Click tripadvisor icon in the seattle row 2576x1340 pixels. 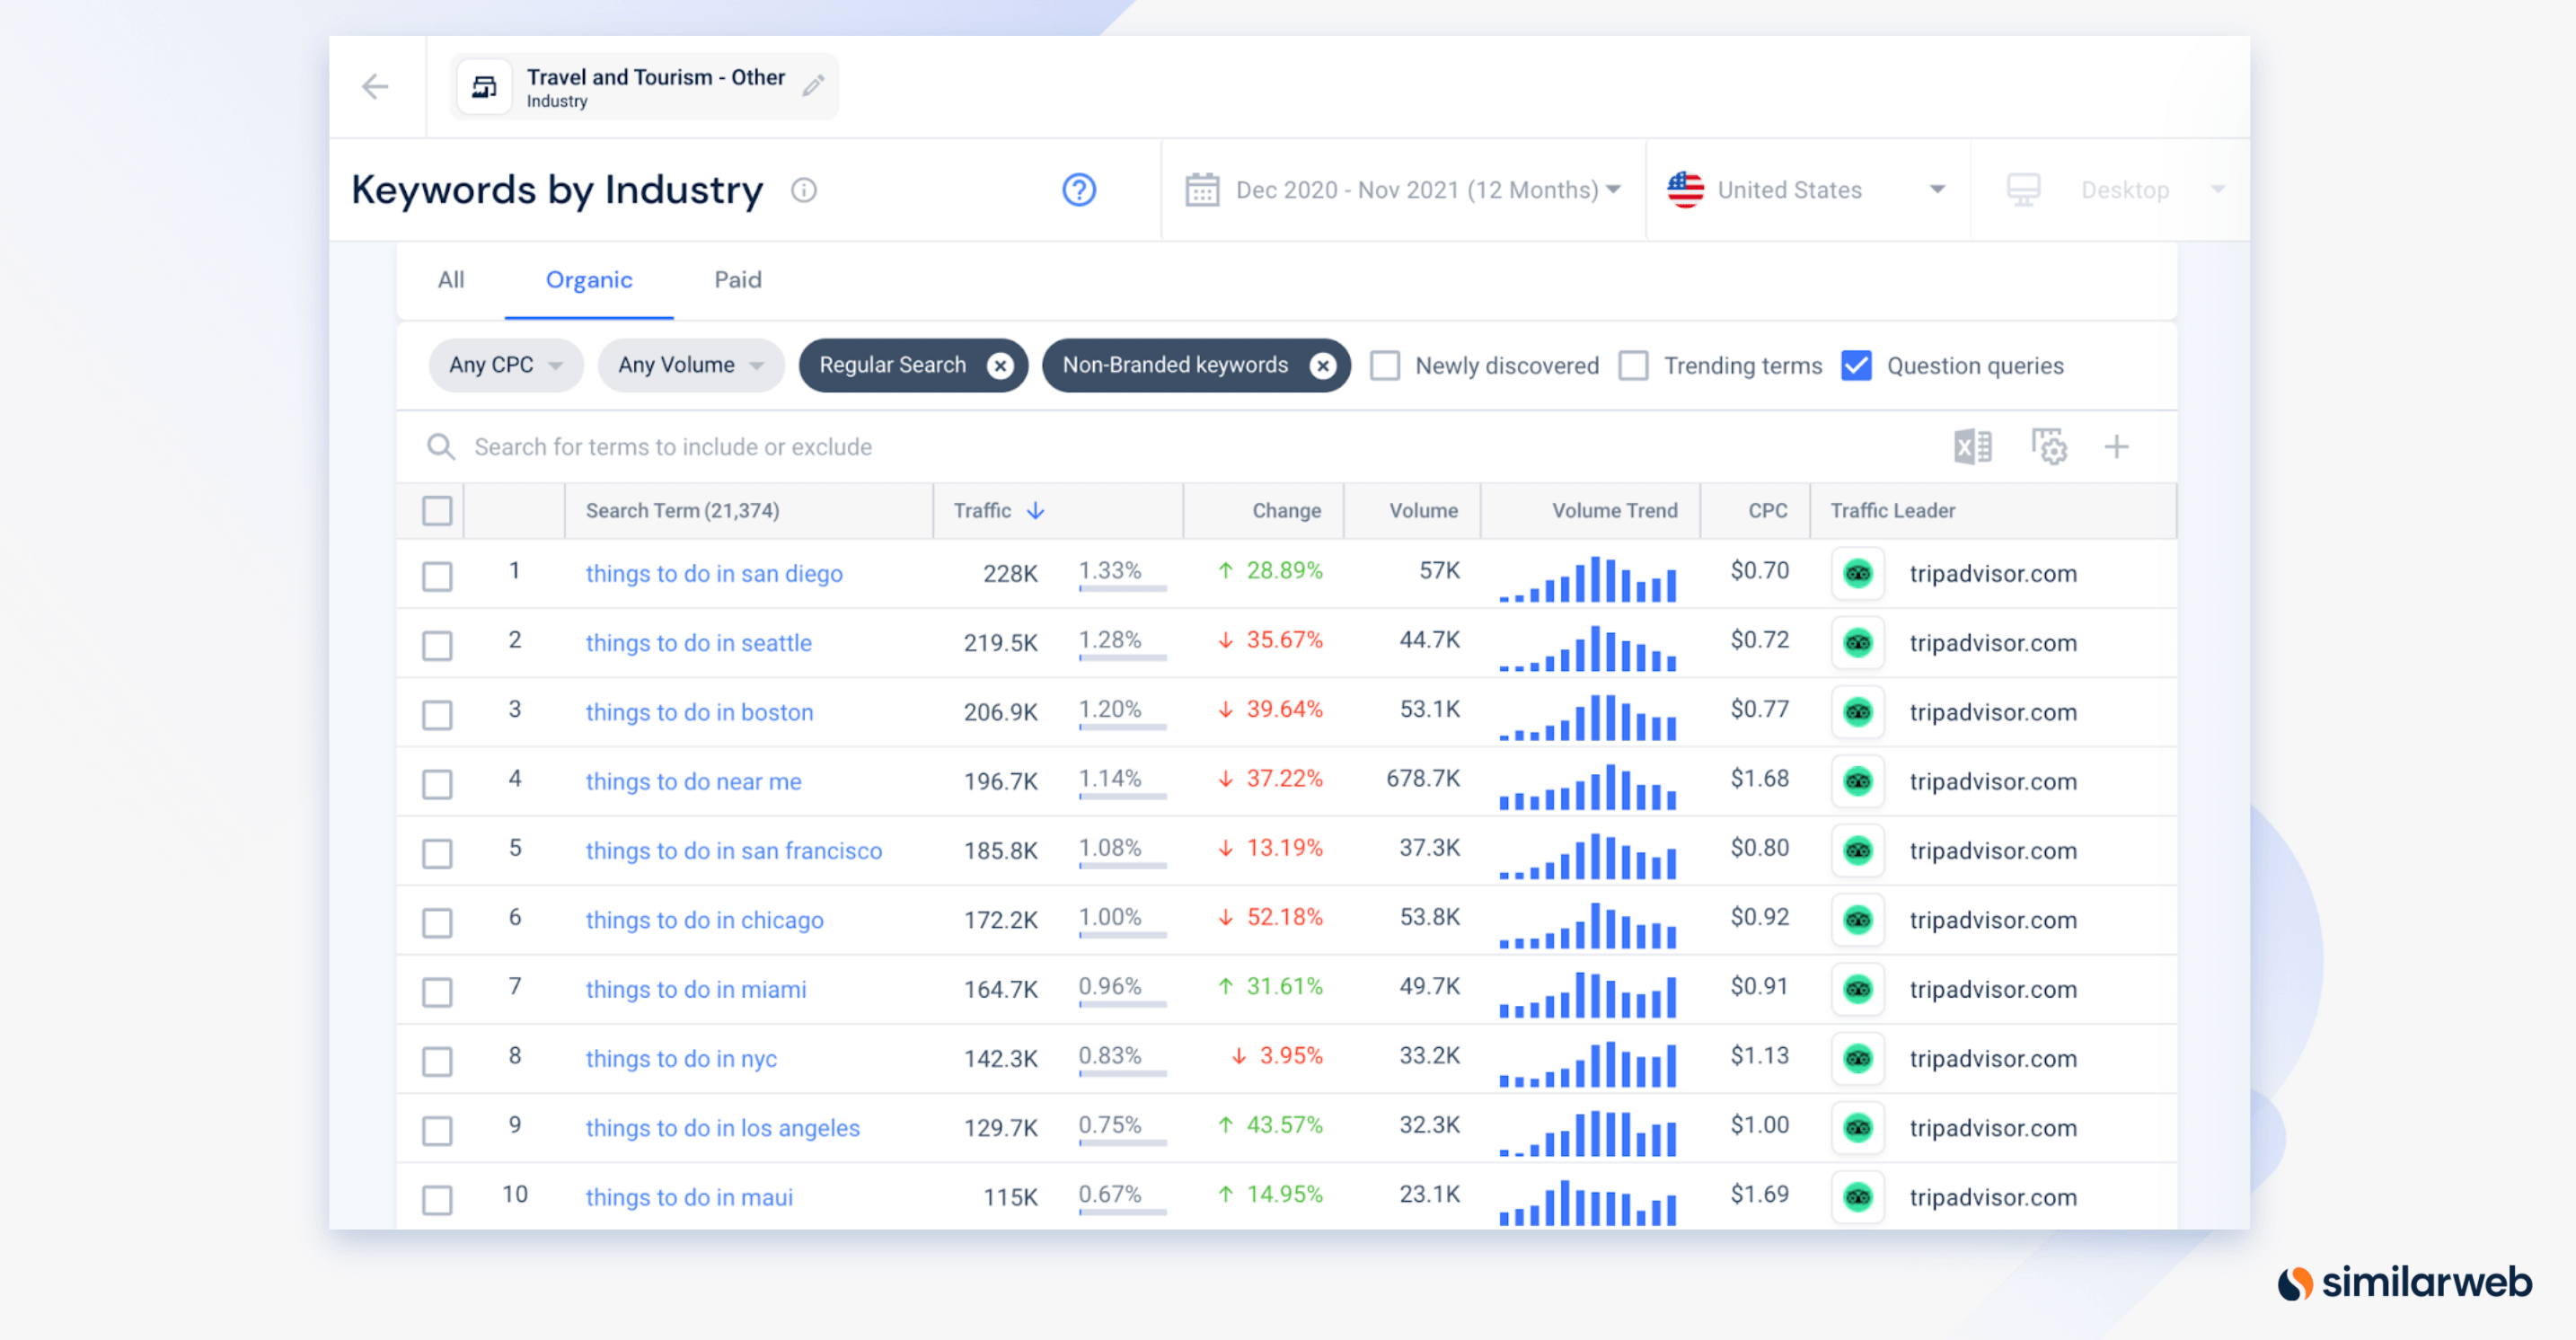(1858, 643)
